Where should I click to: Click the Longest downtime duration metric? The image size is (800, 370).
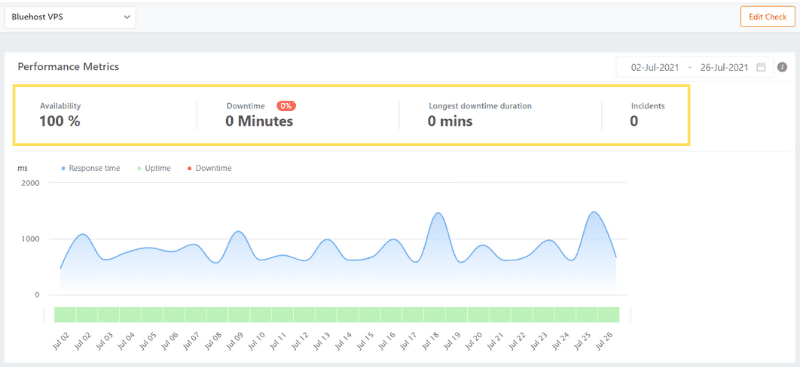click(480, 115)
